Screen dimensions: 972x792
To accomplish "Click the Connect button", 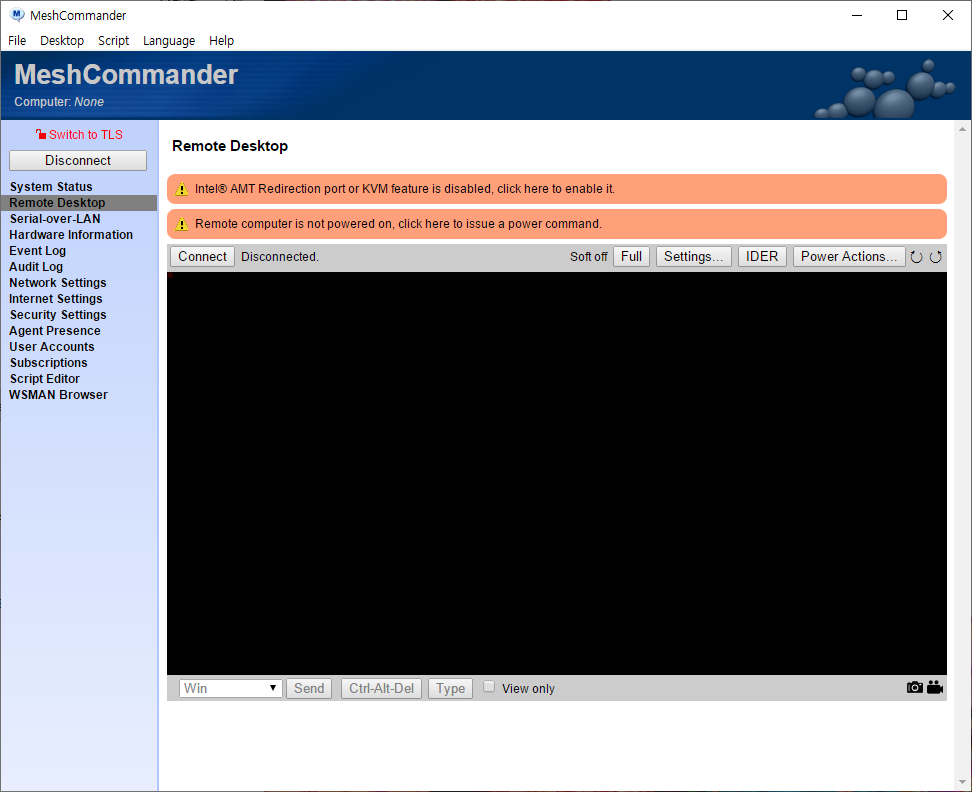I will [x=202, y=257].
